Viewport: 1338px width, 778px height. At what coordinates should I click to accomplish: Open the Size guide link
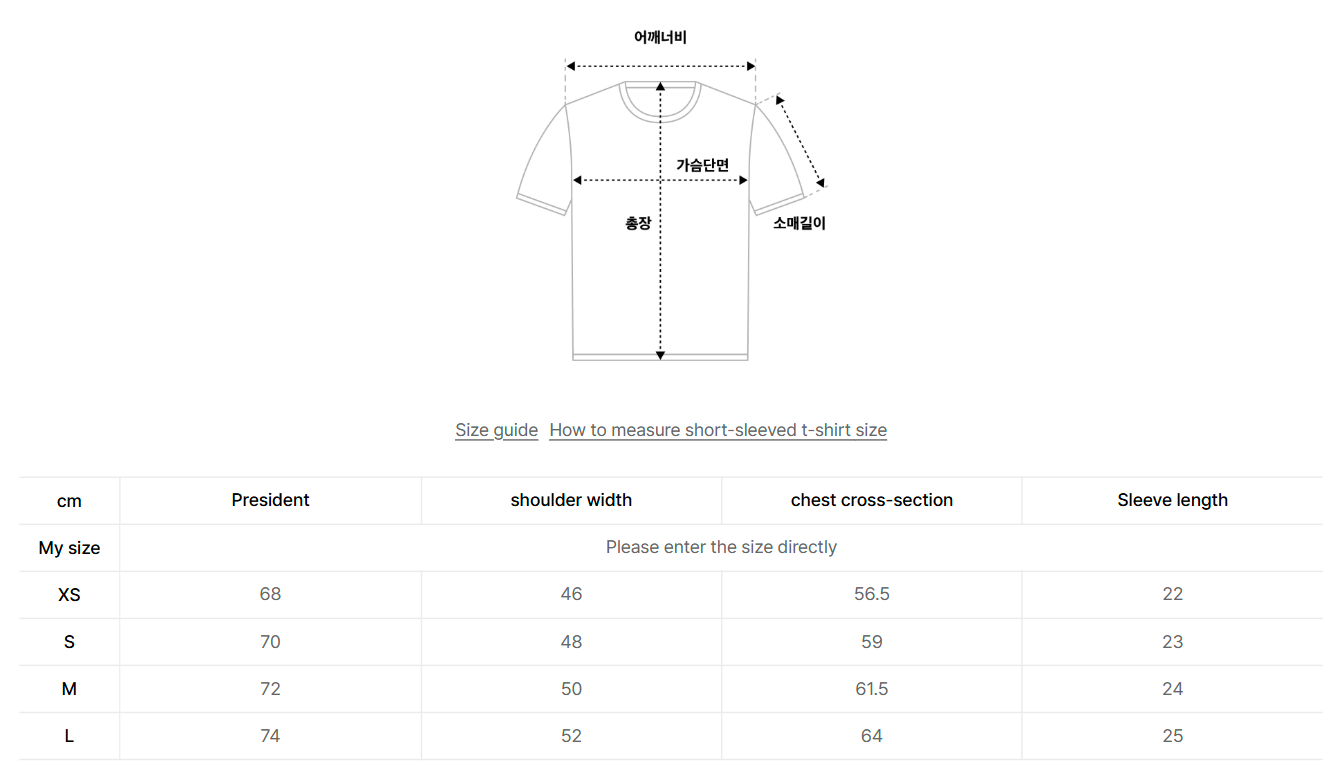pos(497,429)
